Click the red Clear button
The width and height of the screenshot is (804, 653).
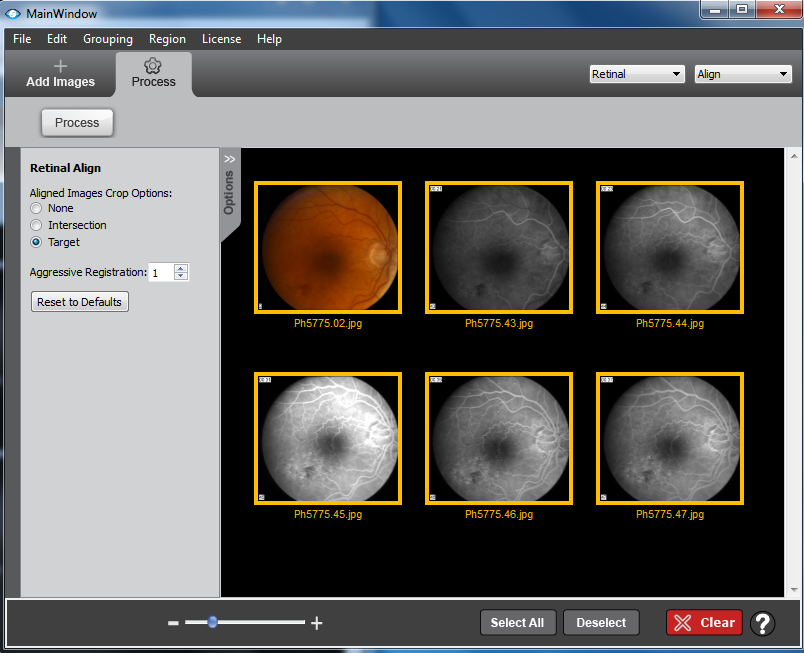704,623
